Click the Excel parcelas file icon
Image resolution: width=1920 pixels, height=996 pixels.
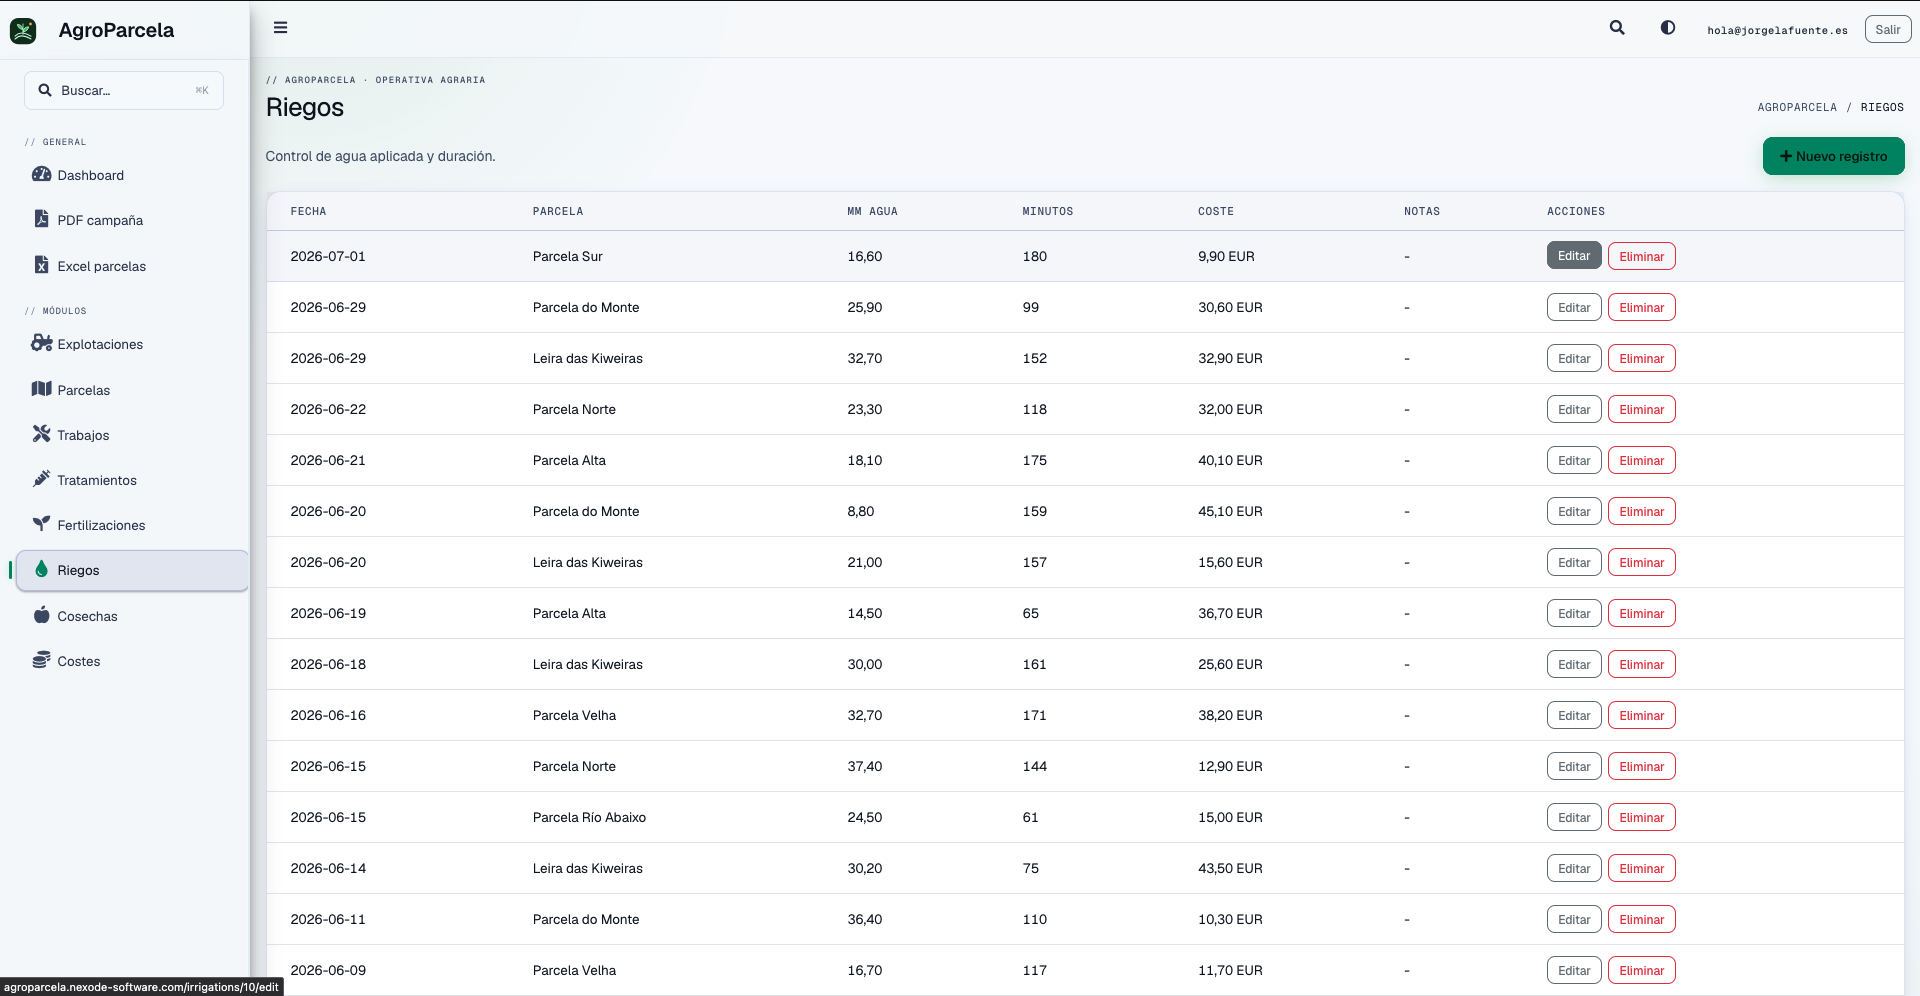[41, 265]
